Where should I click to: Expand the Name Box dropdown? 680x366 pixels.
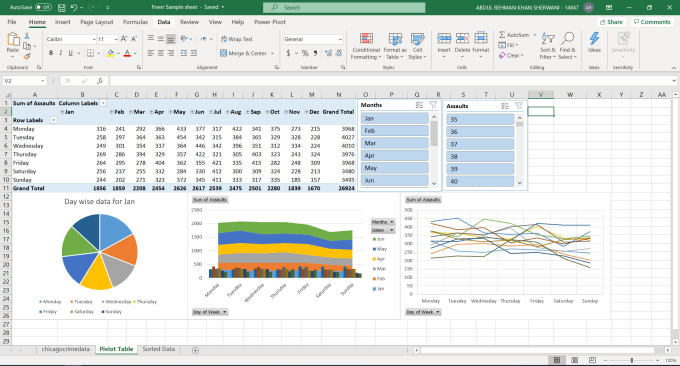point(42,81)
